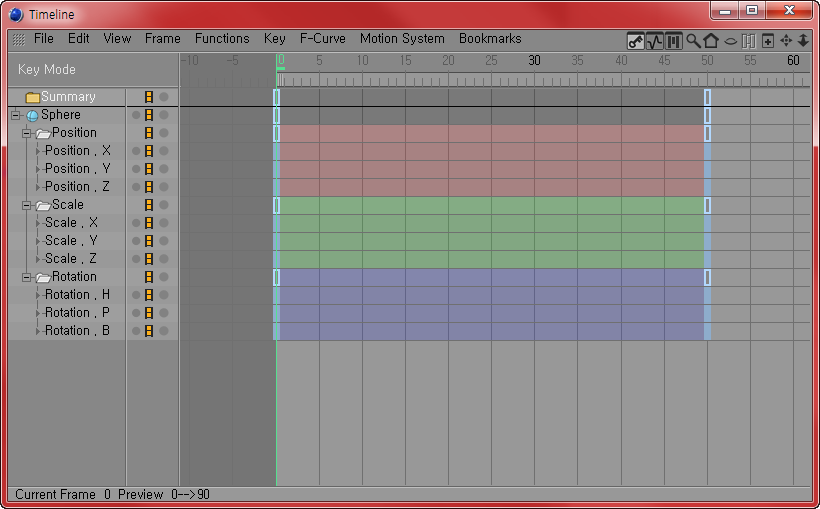820x509 pixels.
Task: Toggle left dot in Position . Y row
Action: click(136, 169)
